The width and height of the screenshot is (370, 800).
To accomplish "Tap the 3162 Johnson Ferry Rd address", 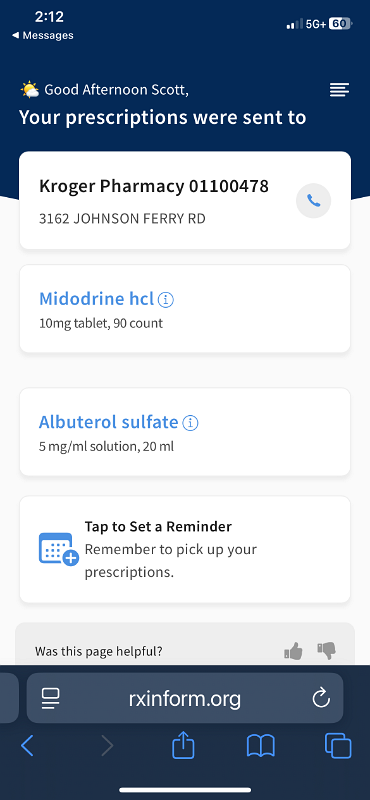I will (122, 219).
